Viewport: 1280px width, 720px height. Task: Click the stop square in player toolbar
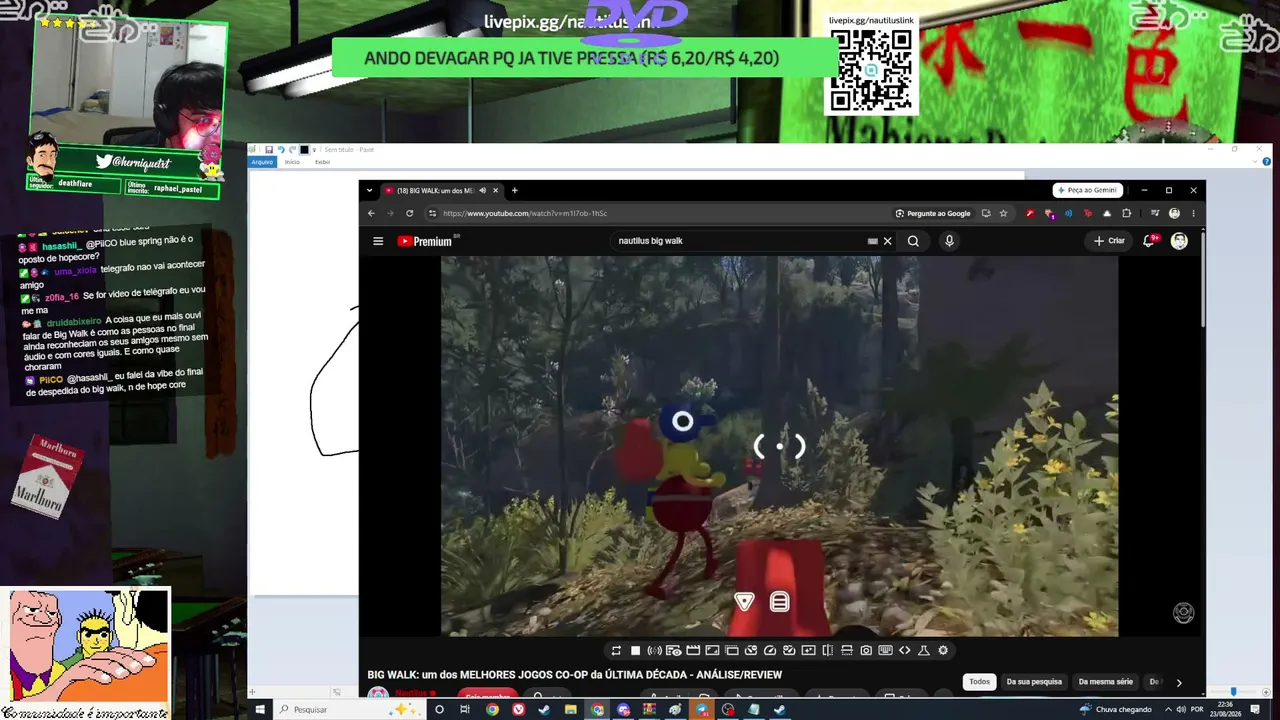coord(635,650)
